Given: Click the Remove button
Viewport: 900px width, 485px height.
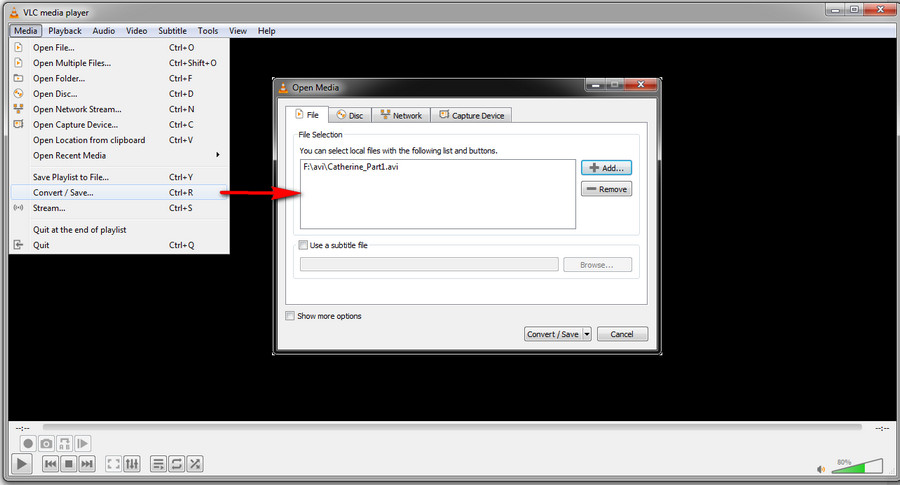Looking at the screenshot, I should [x=607, y=189].
